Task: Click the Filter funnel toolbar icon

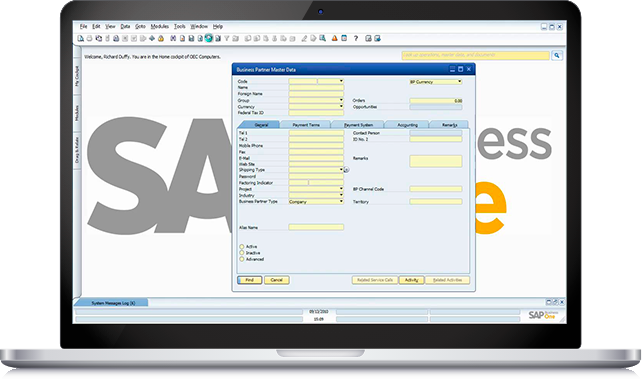Action: (226, 38)
